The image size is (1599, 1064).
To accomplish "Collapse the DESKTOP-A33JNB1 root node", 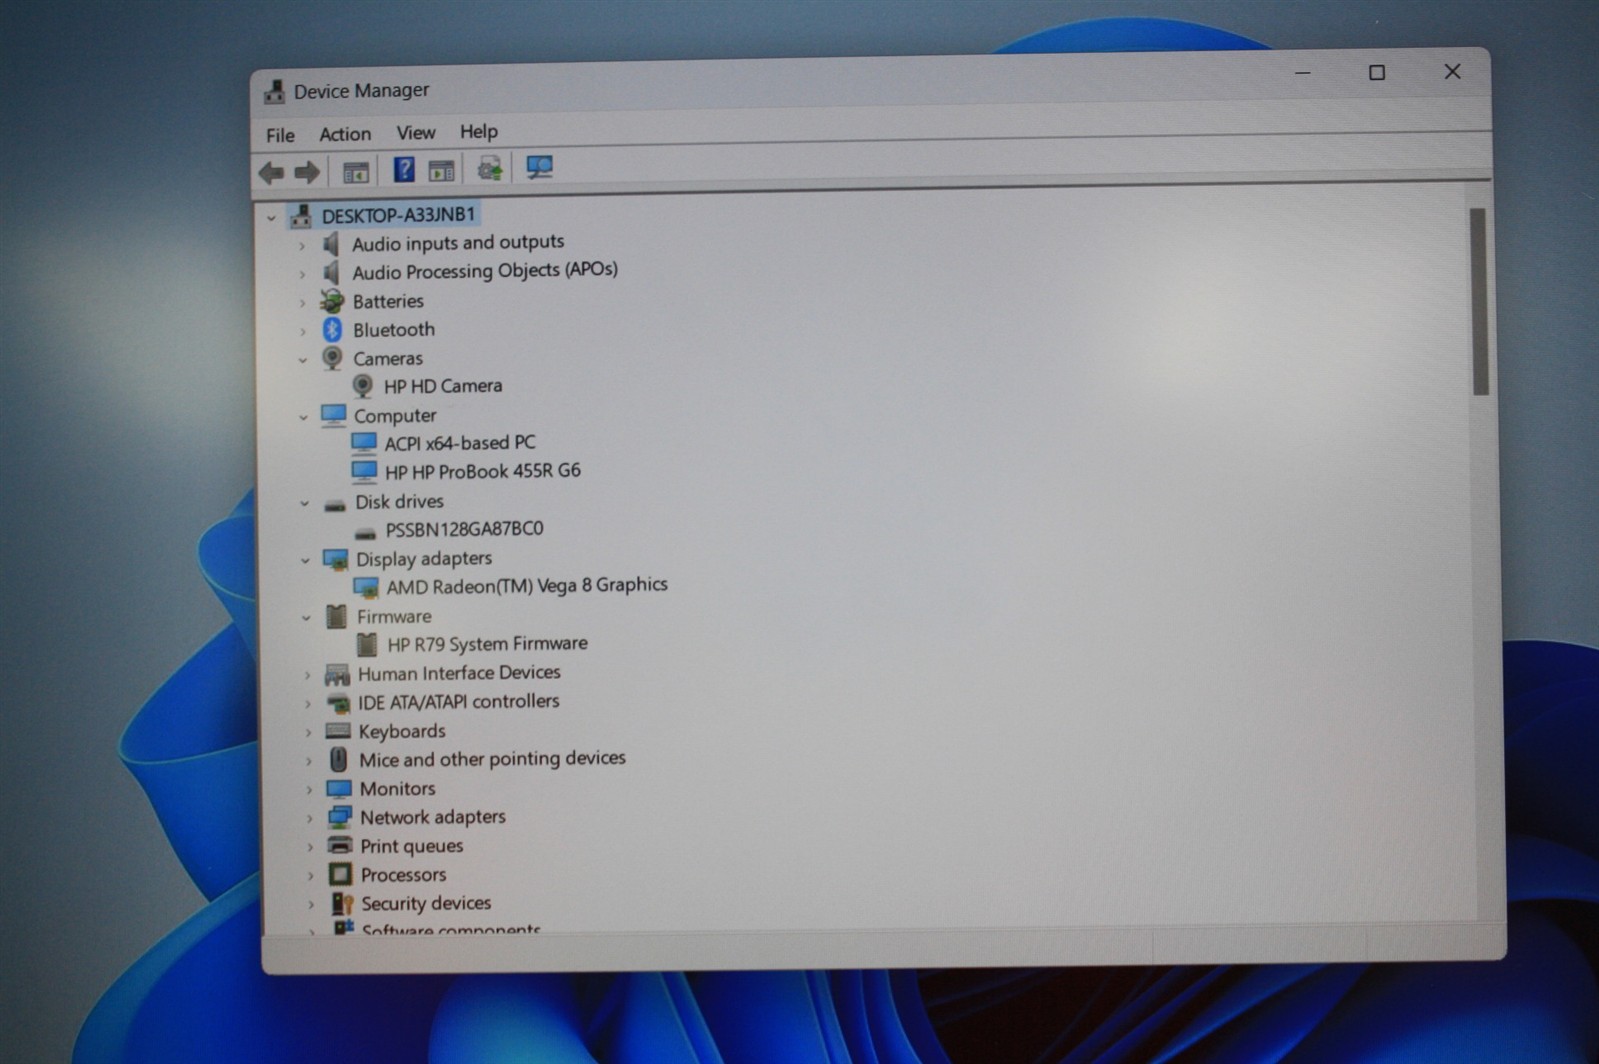I will (x=271, y=217).
